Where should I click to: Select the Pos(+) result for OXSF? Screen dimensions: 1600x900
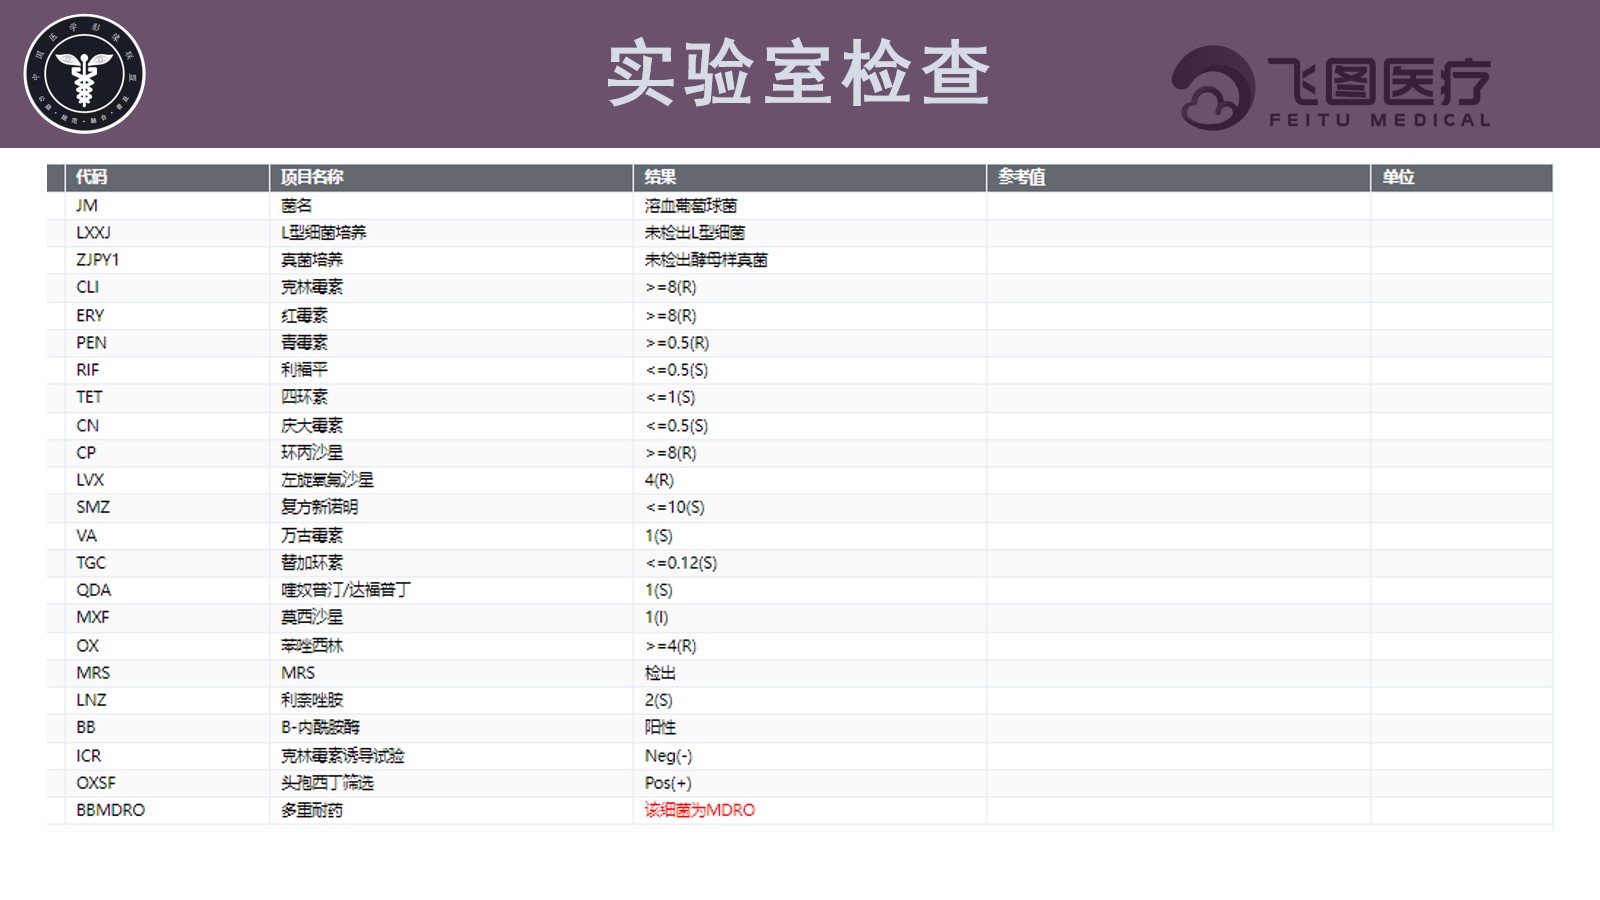668,783
